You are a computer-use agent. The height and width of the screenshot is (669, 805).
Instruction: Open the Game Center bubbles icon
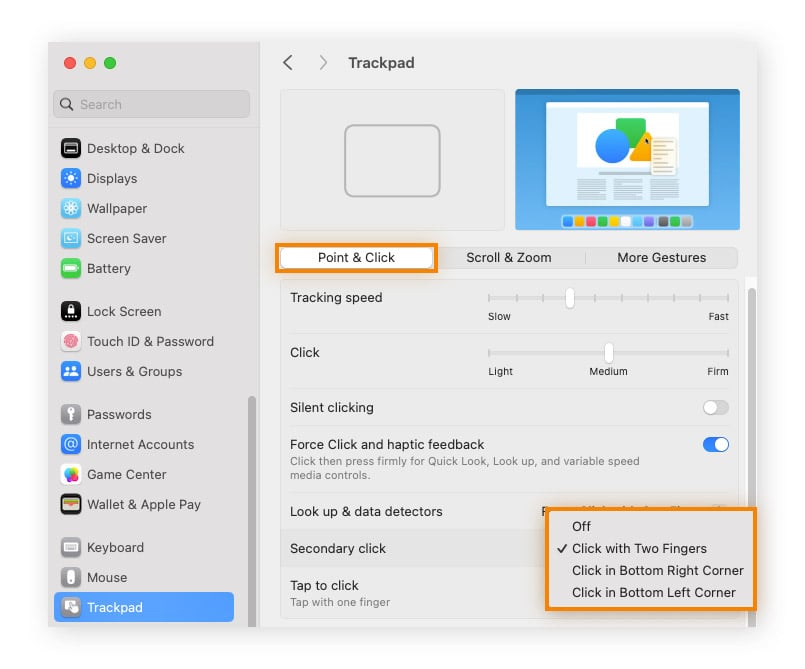point(71,474)
